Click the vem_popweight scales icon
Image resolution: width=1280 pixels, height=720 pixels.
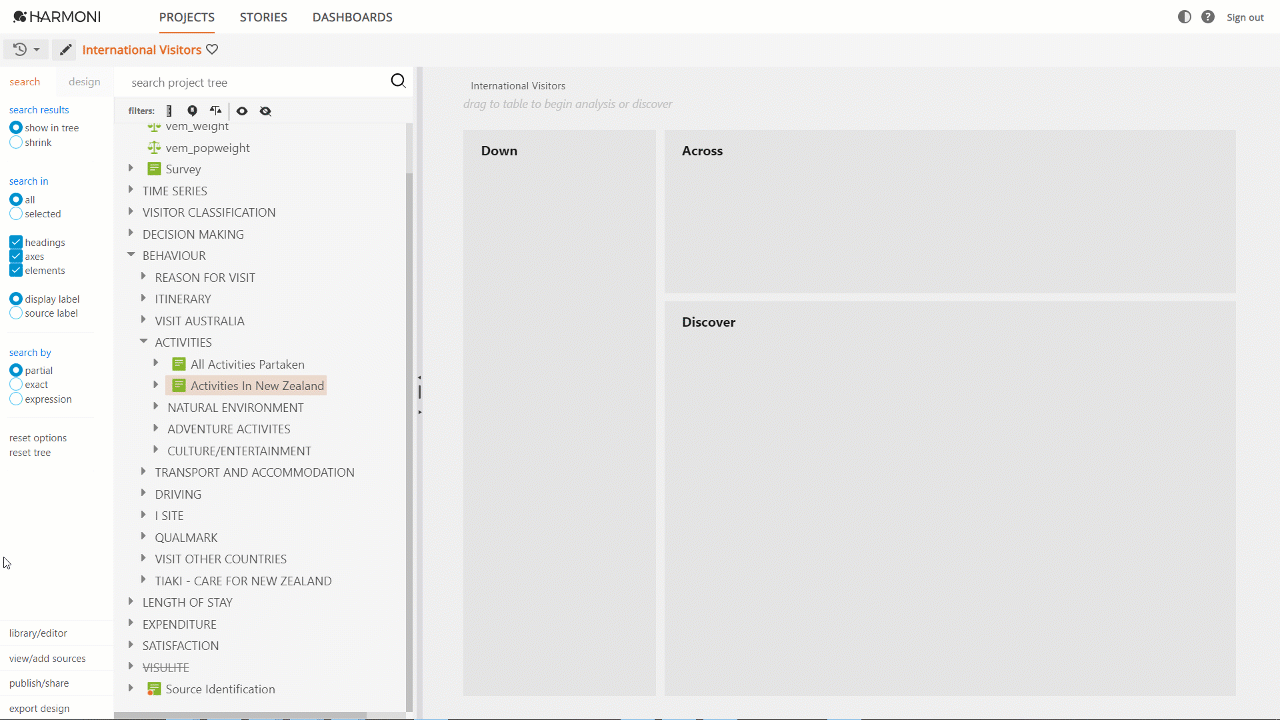pyautogui.click(x=154, y=148)
